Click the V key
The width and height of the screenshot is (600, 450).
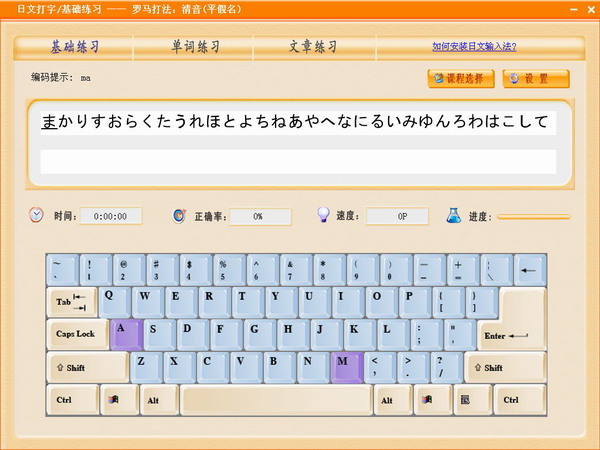tap(246, 368)
